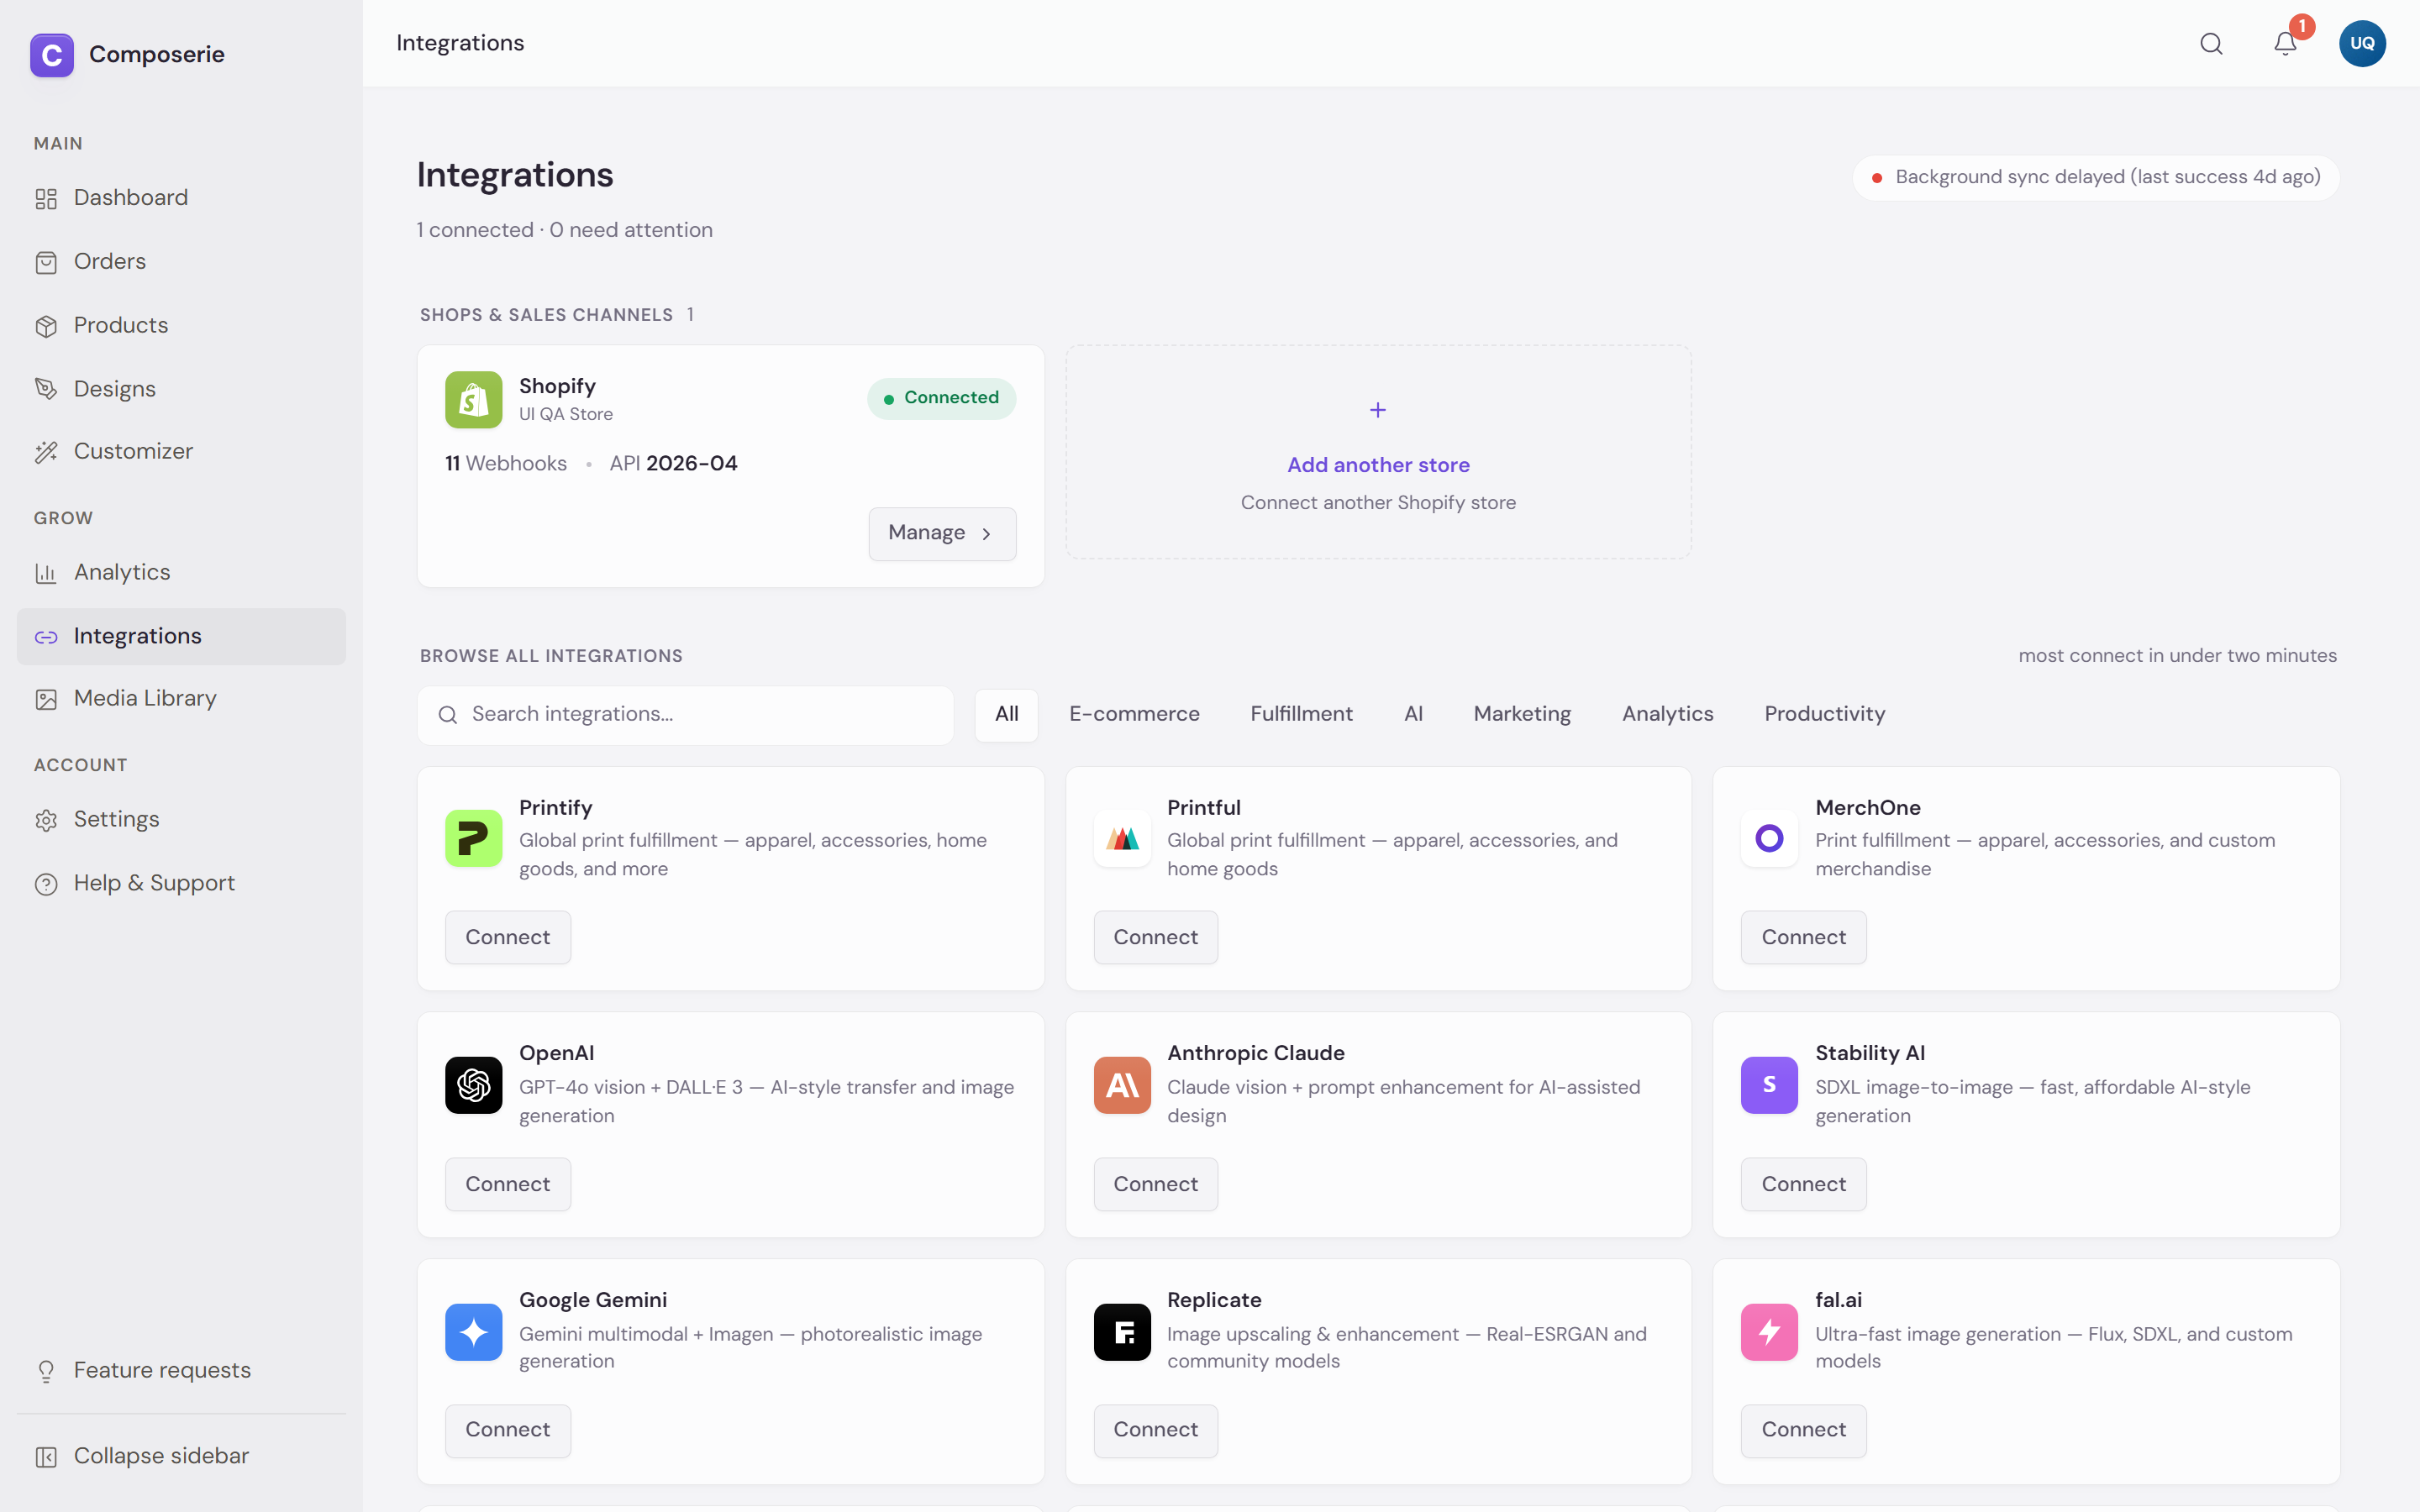Connect the Google Gemini integration

[x=508, y=1430]
